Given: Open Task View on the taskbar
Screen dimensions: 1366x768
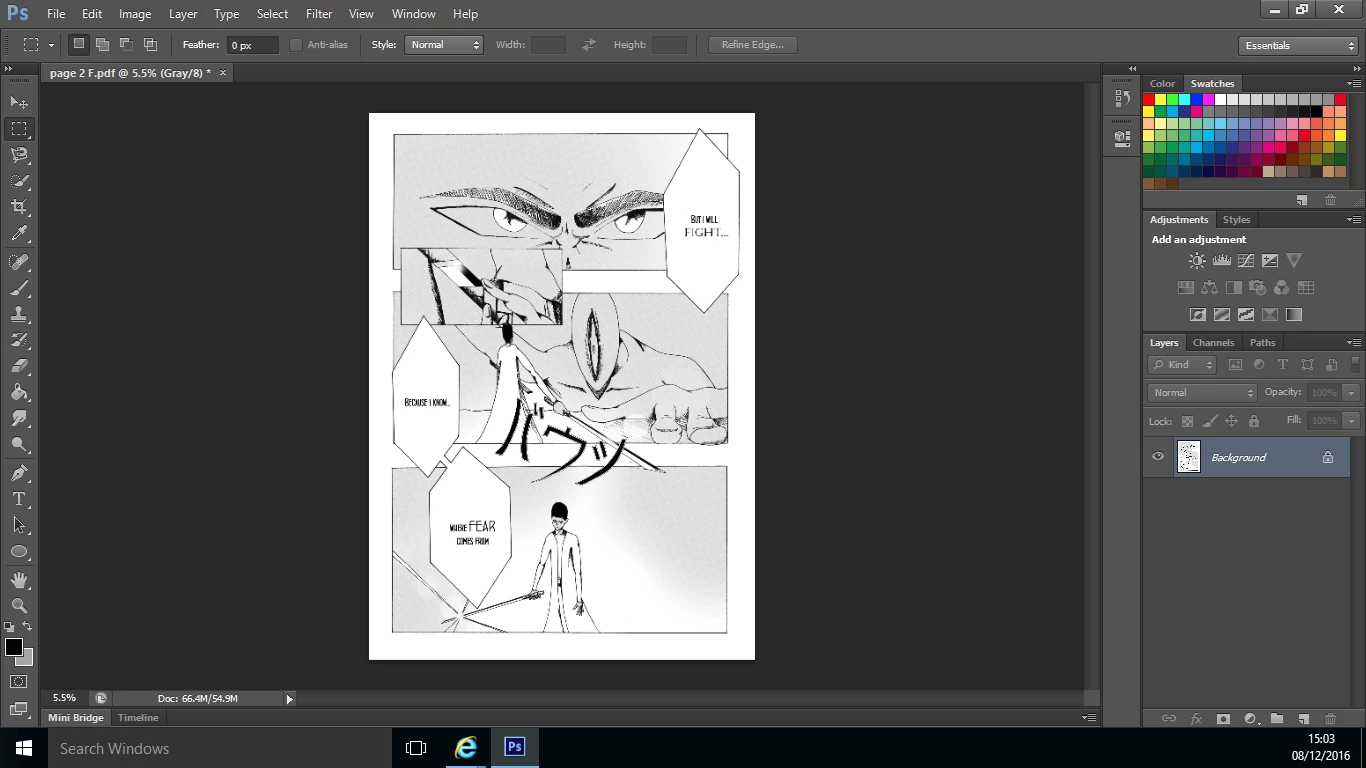Looking at the screenshot, I should (416, 748).
